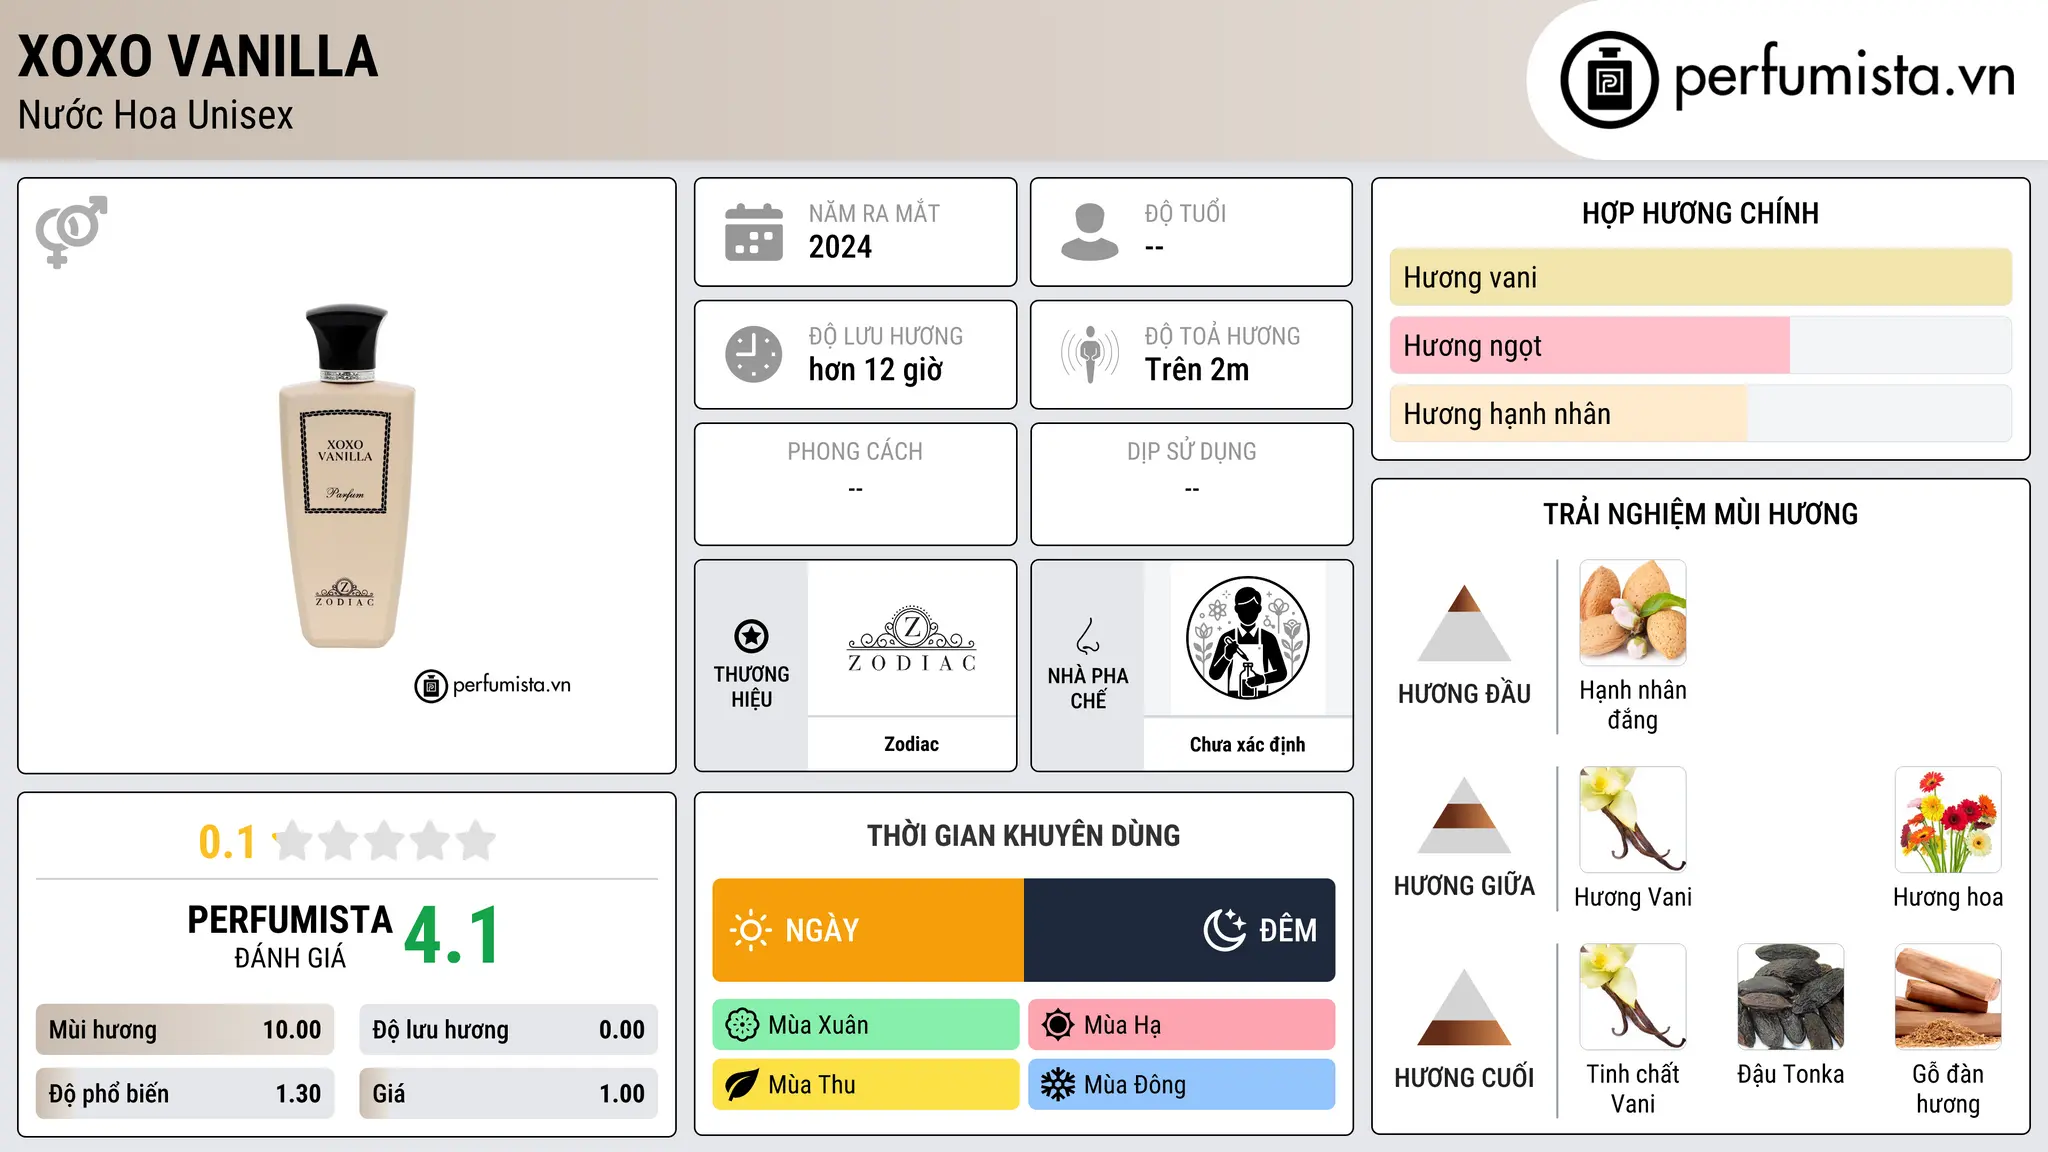Click the nose icon above Nhà pha chế
Viewport: 2048px width, 1152px height.
click(x=1088, y=636)
